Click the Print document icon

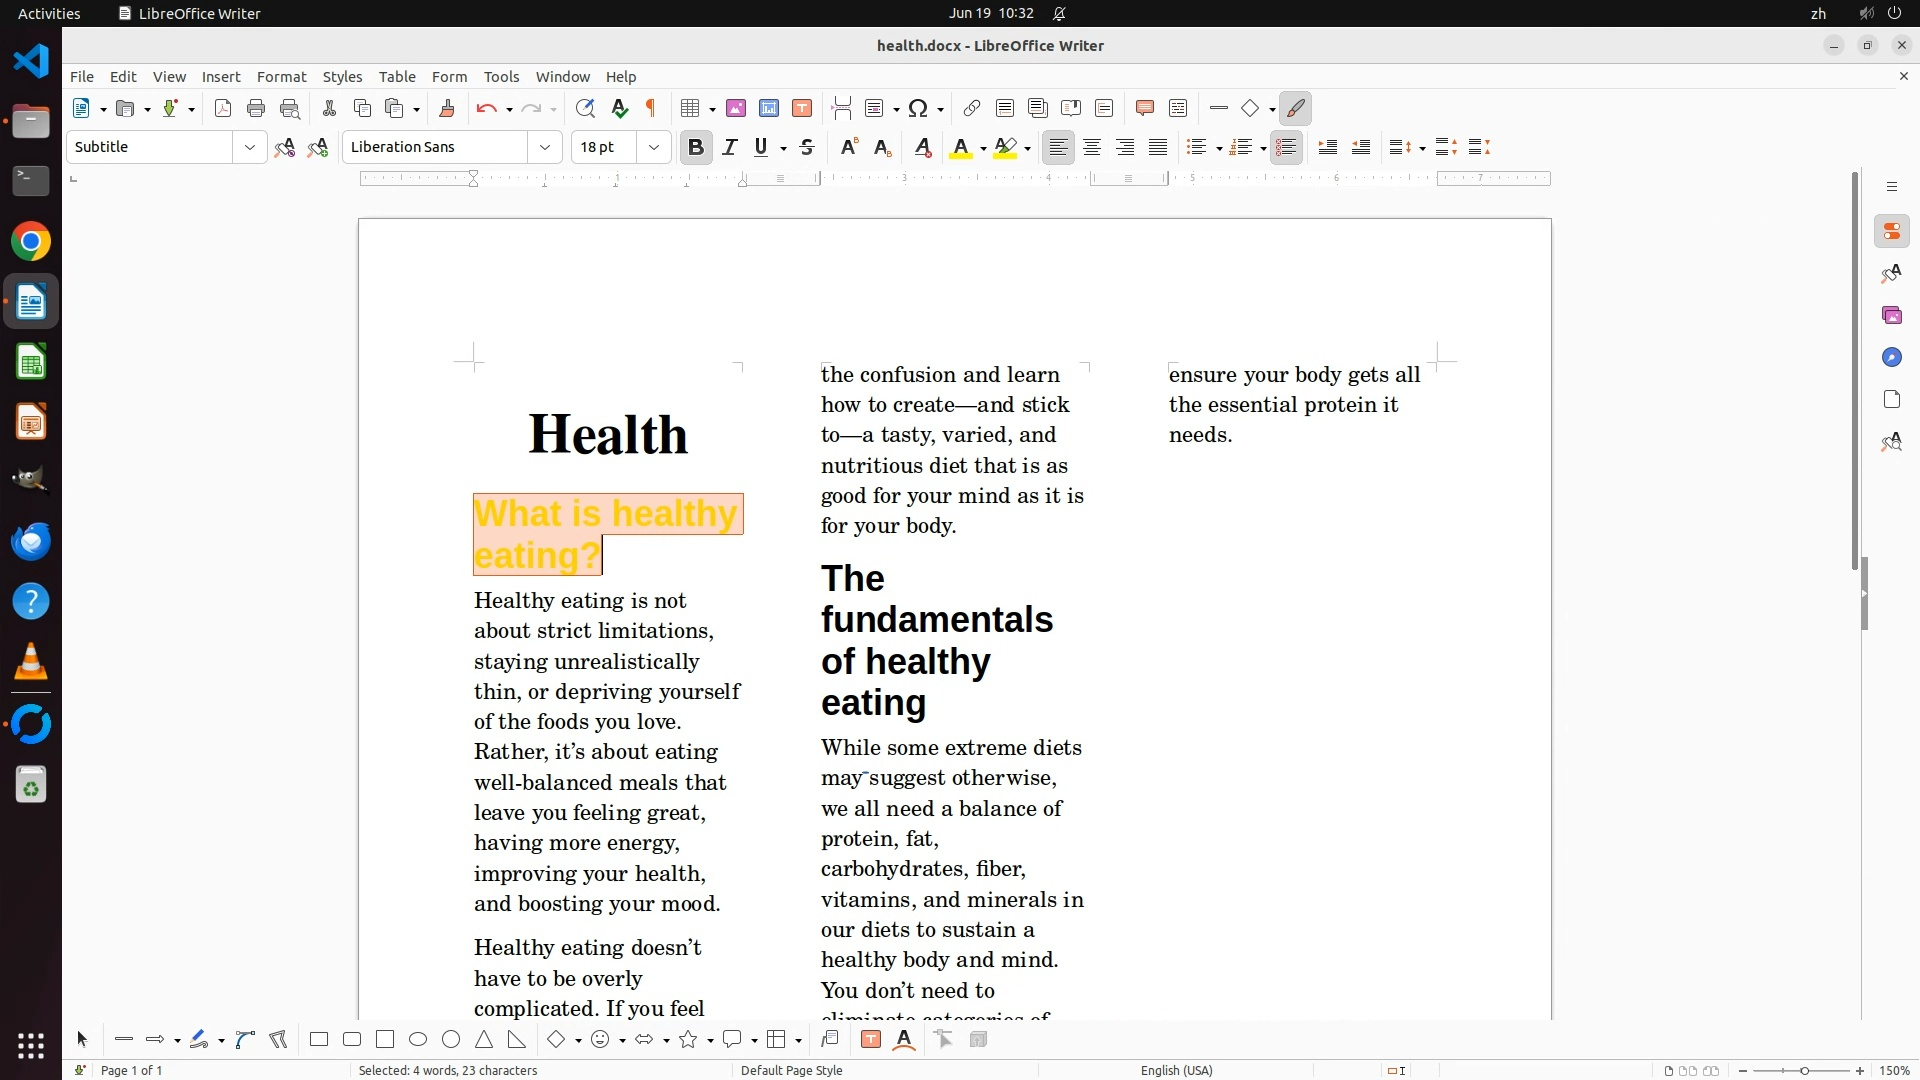point(256,109)
